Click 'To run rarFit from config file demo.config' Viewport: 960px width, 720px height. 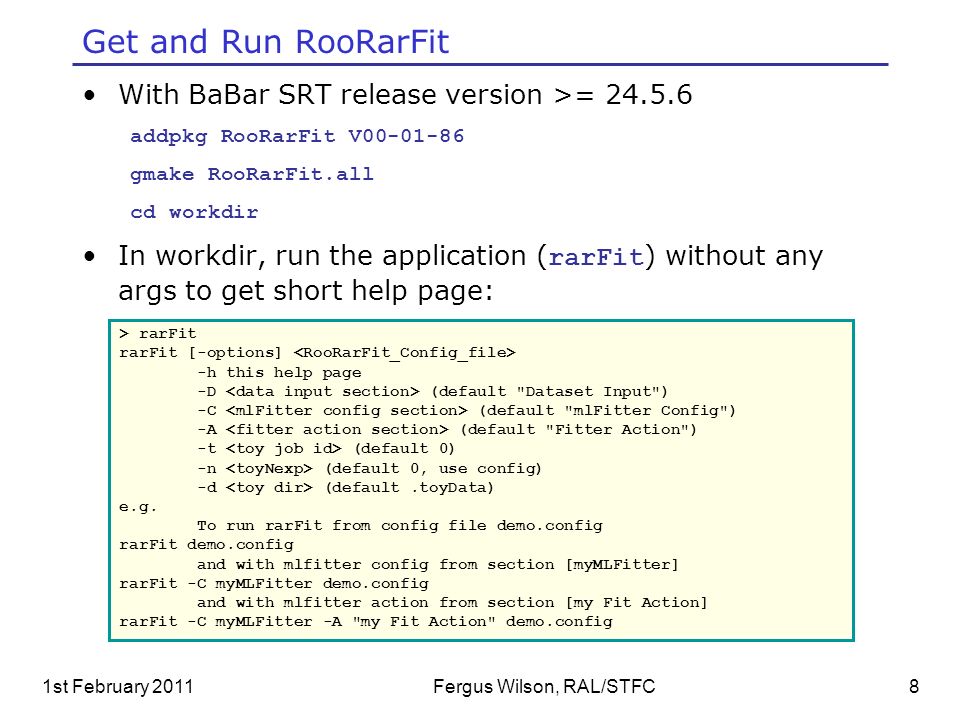coord(400,526)
